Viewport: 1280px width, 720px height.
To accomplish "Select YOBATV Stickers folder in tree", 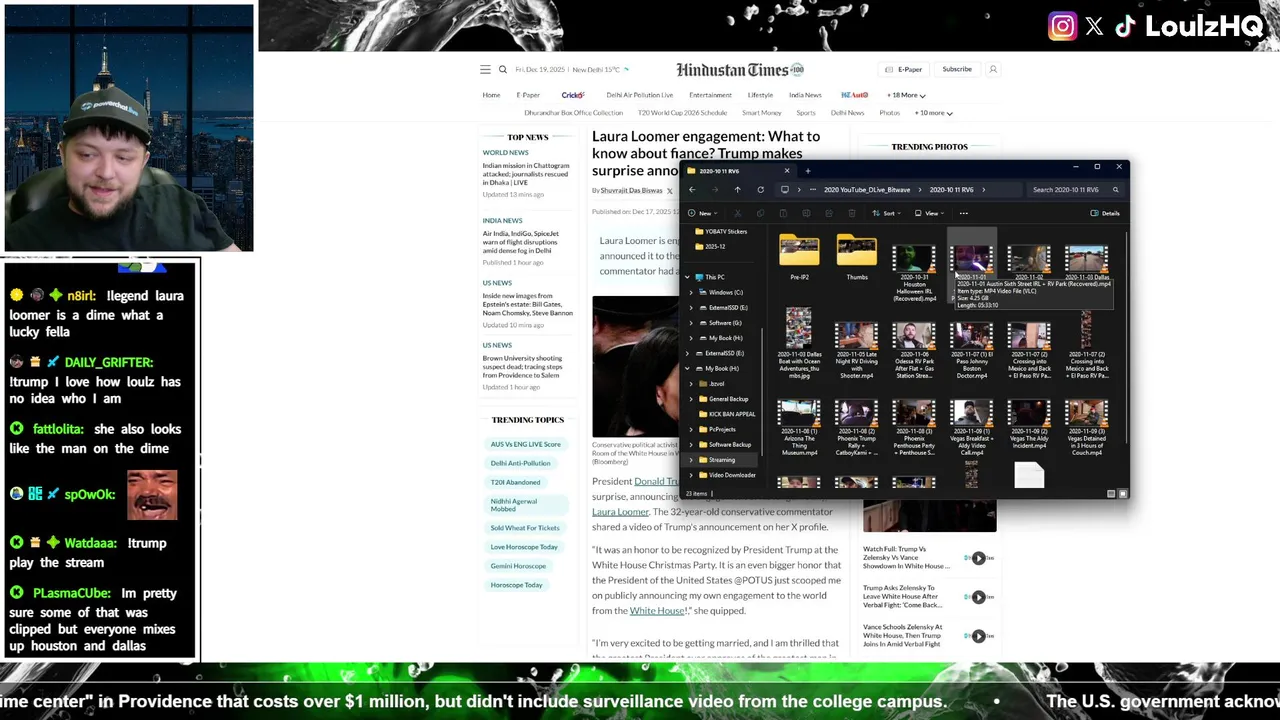I will (x=721, y=231).
